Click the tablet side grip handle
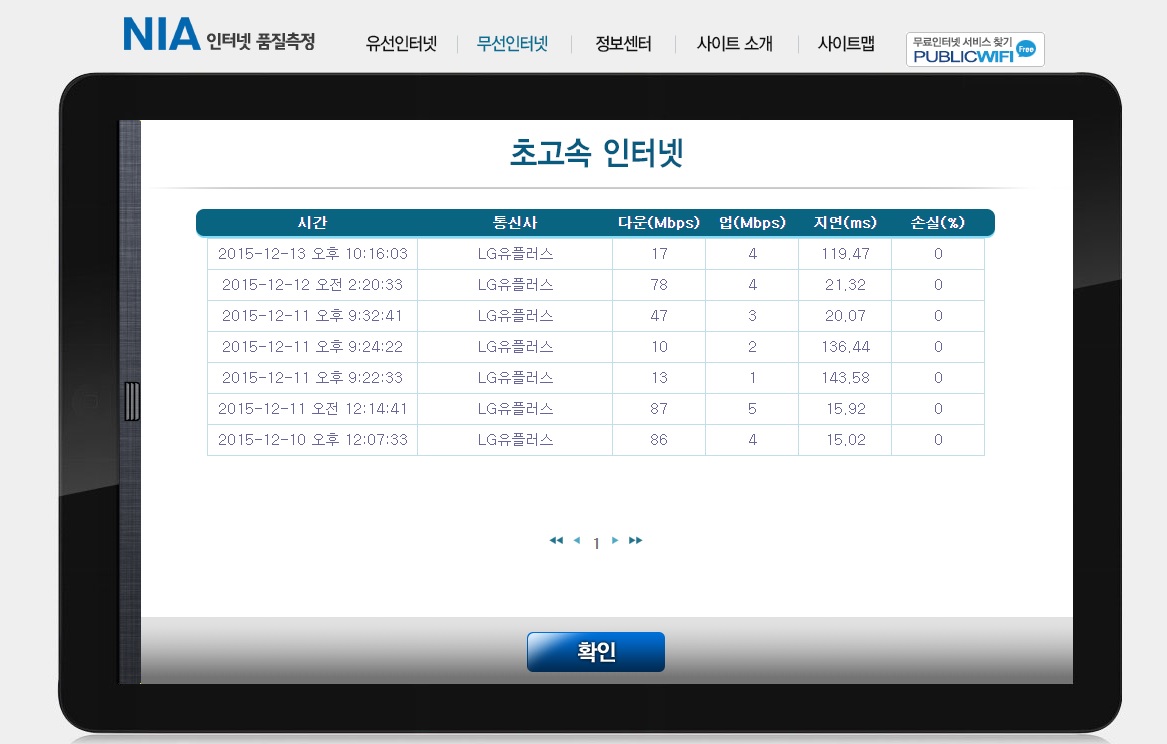Viewport: 1167px width, 744px height. [132, 401]
